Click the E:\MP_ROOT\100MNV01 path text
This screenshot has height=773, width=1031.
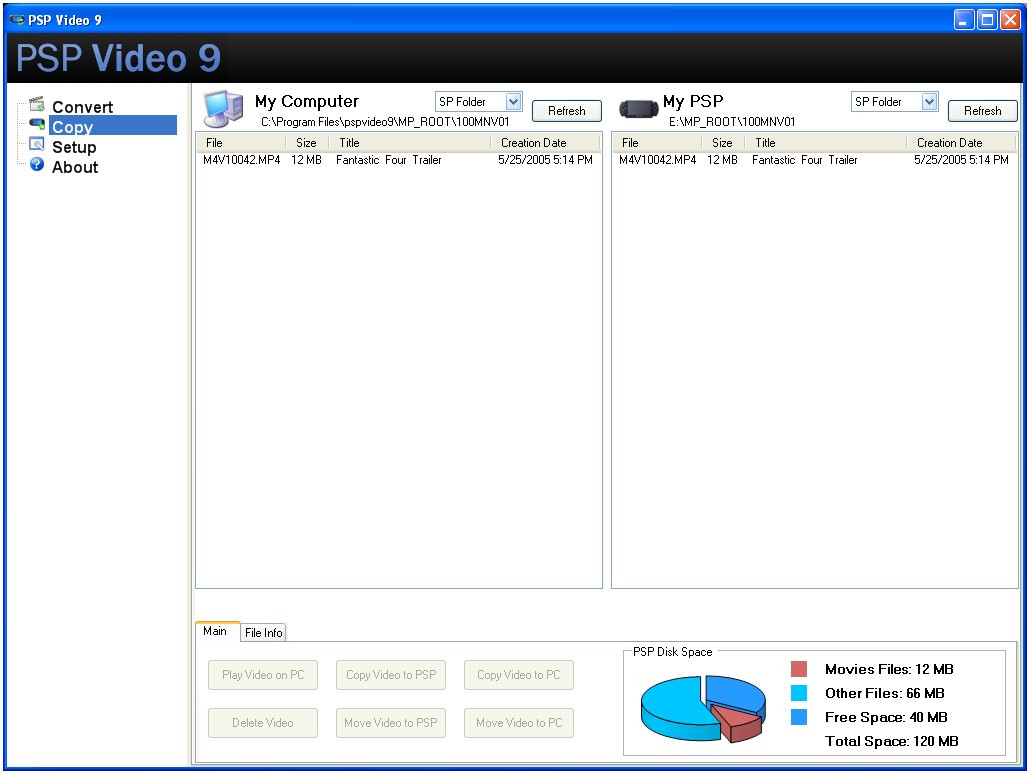tap(732, 122)
